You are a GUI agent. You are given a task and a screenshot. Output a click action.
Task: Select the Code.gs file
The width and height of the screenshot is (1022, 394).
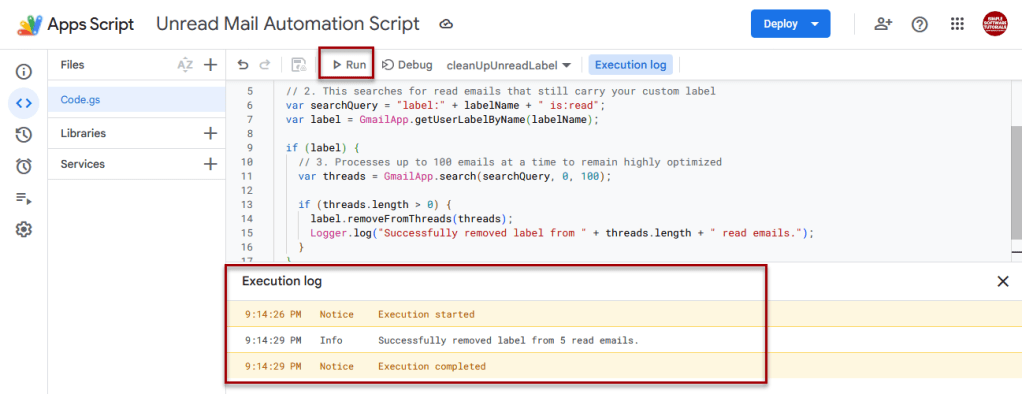(136, 100)
